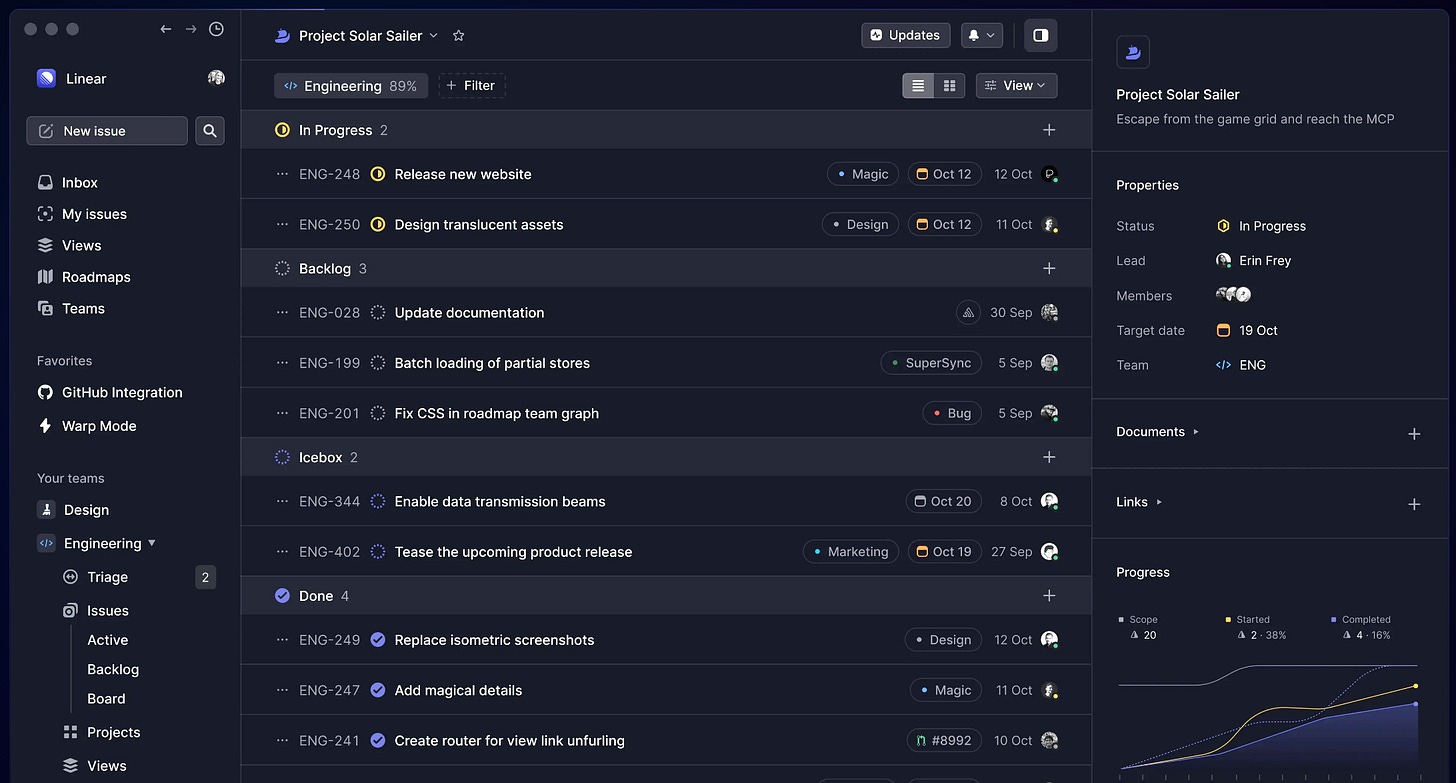Open the Project Solar Sailer title dropdown
1456x783 pixels.
click(x=432, y=35)
